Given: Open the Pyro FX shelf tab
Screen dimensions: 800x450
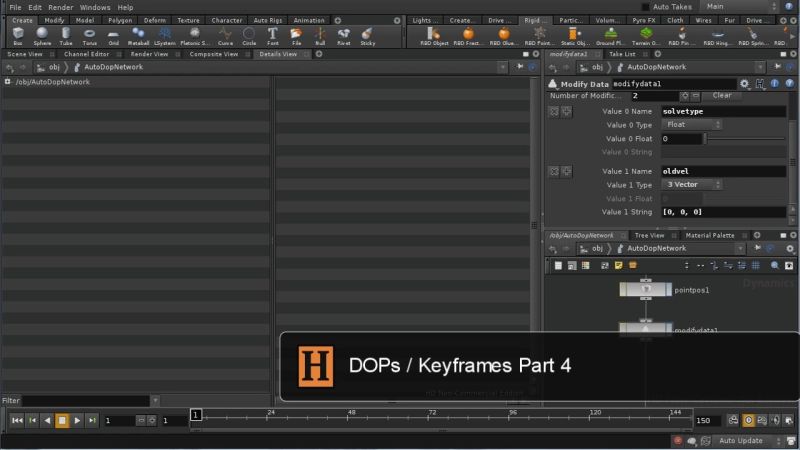Looking at the screenshot, I should pos(644,20).
